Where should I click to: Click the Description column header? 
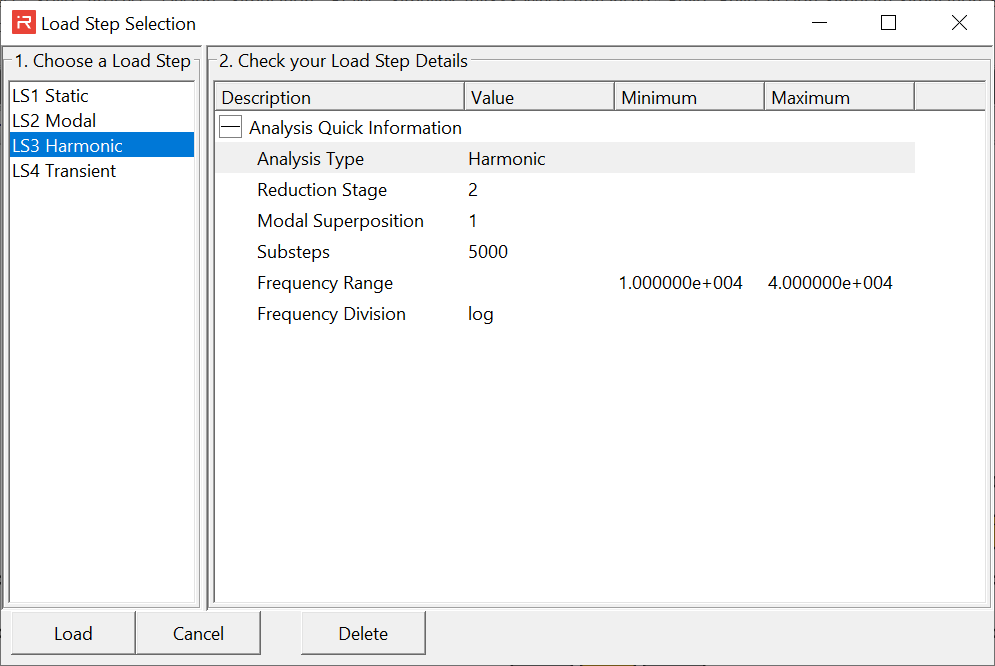[x=340, y=97]
